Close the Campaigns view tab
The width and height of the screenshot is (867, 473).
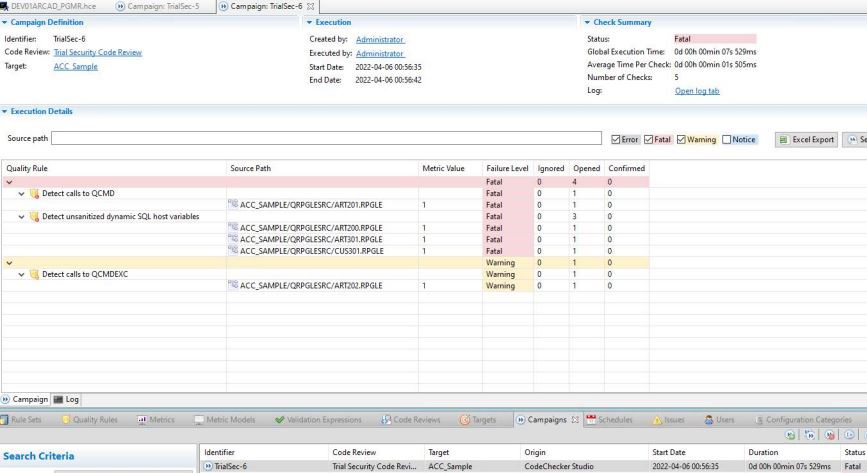pyautogui.click(x=575, y=420)
